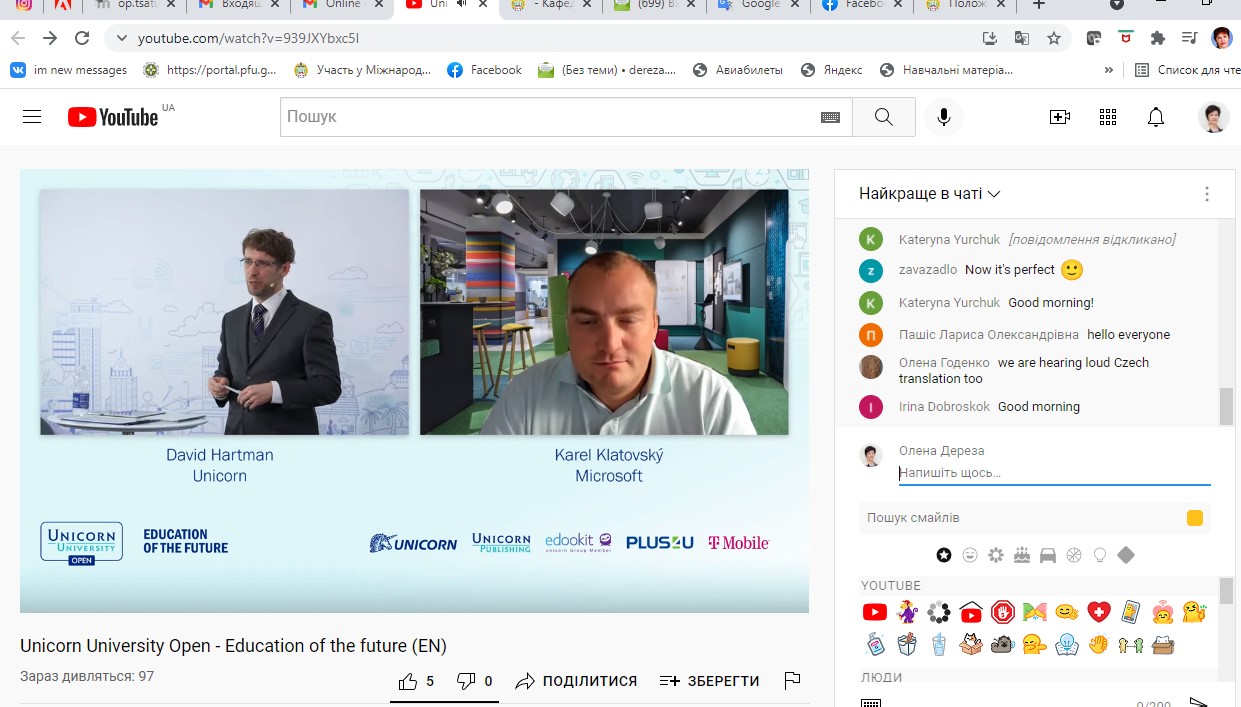Toggle the yellow skin tone selector
Viewport: 1241px width, 707px height.
tap(1194, 518)
